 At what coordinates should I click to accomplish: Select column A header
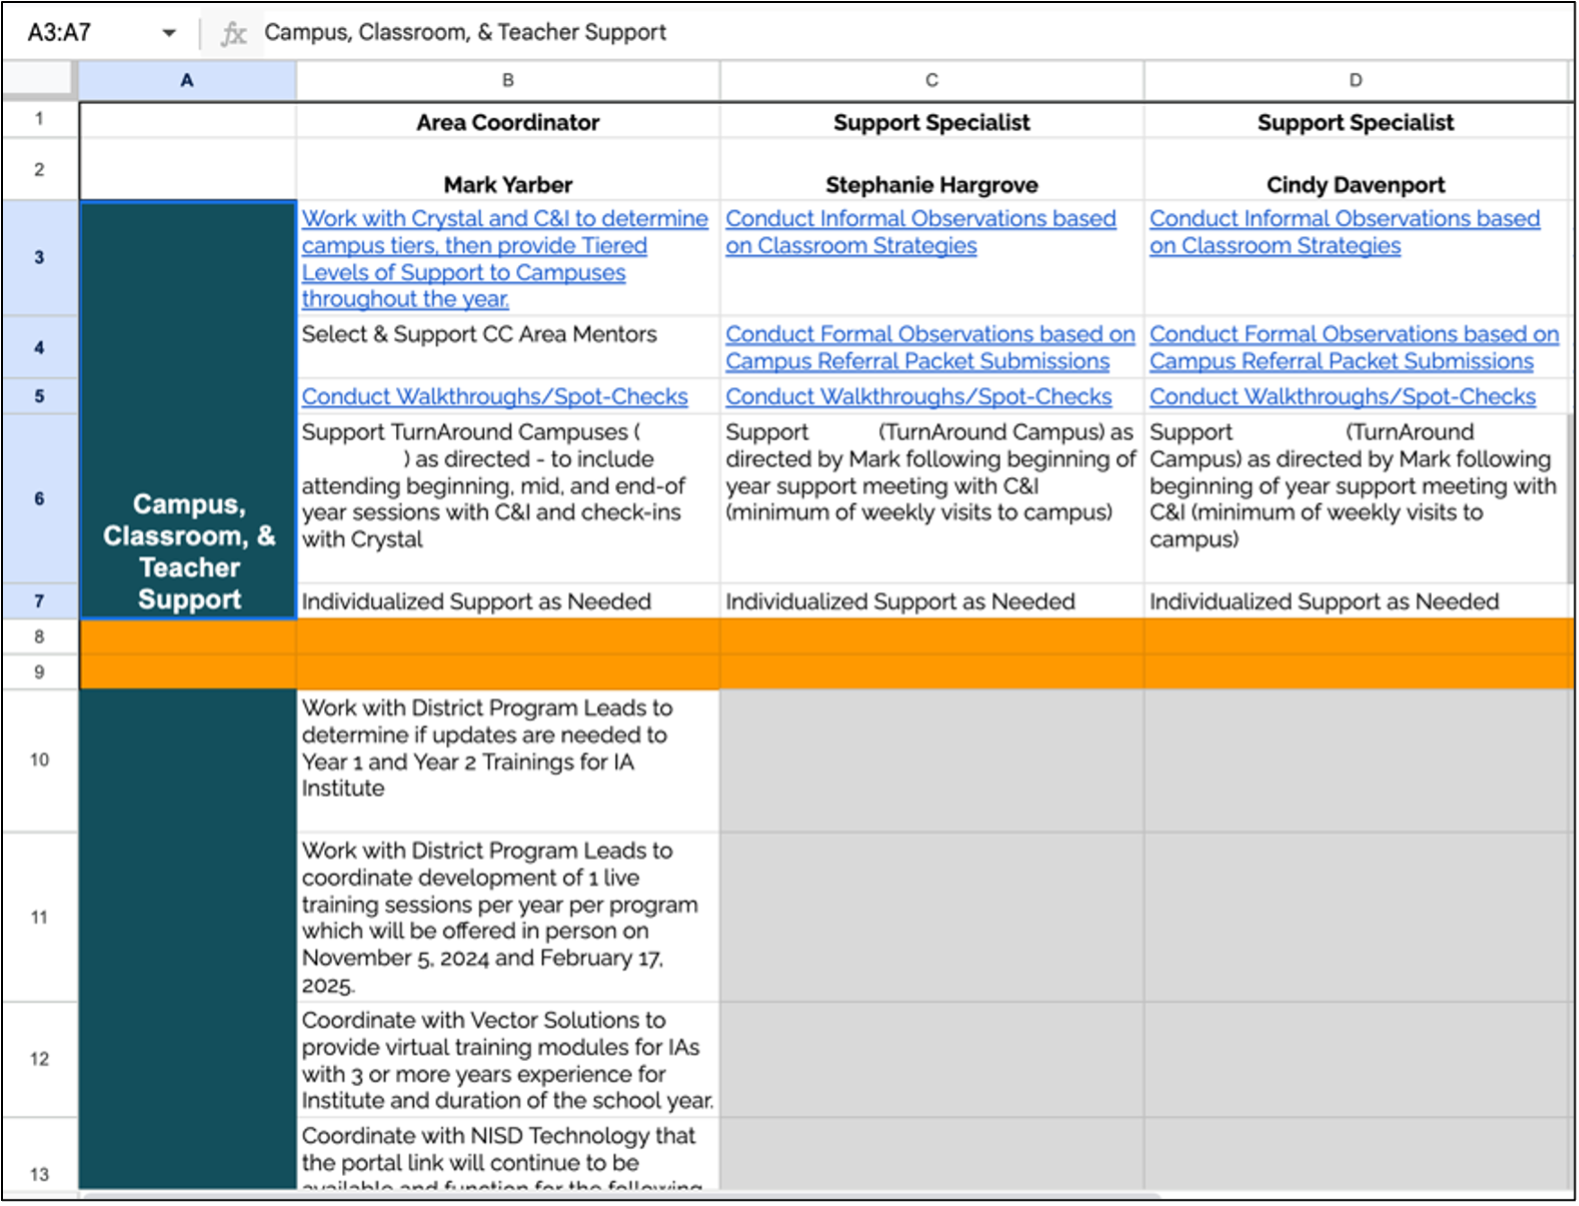coord(187,80)
